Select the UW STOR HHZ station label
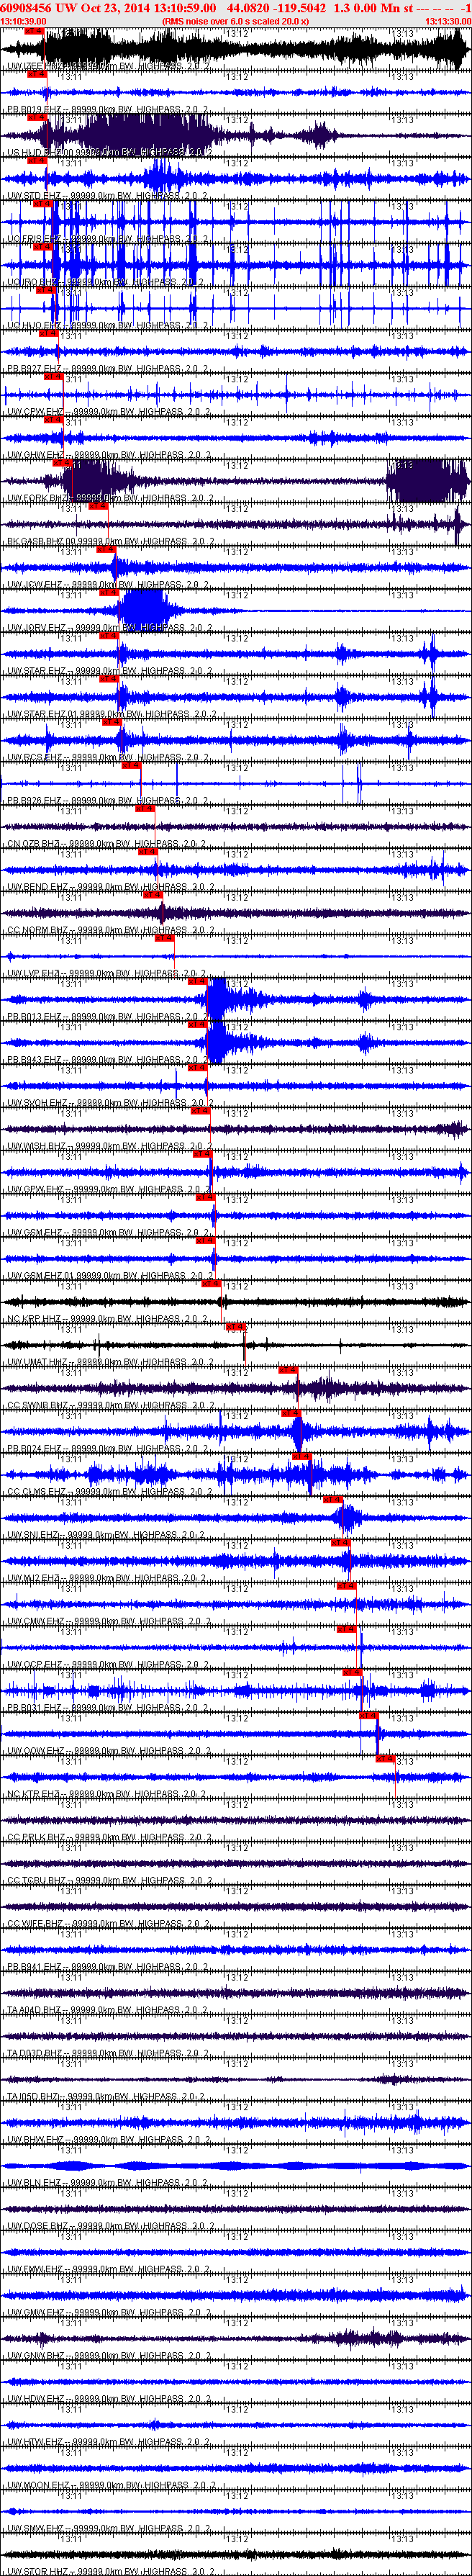The height and width of the screenshot is (2576, 472). tap(110, 2571)
